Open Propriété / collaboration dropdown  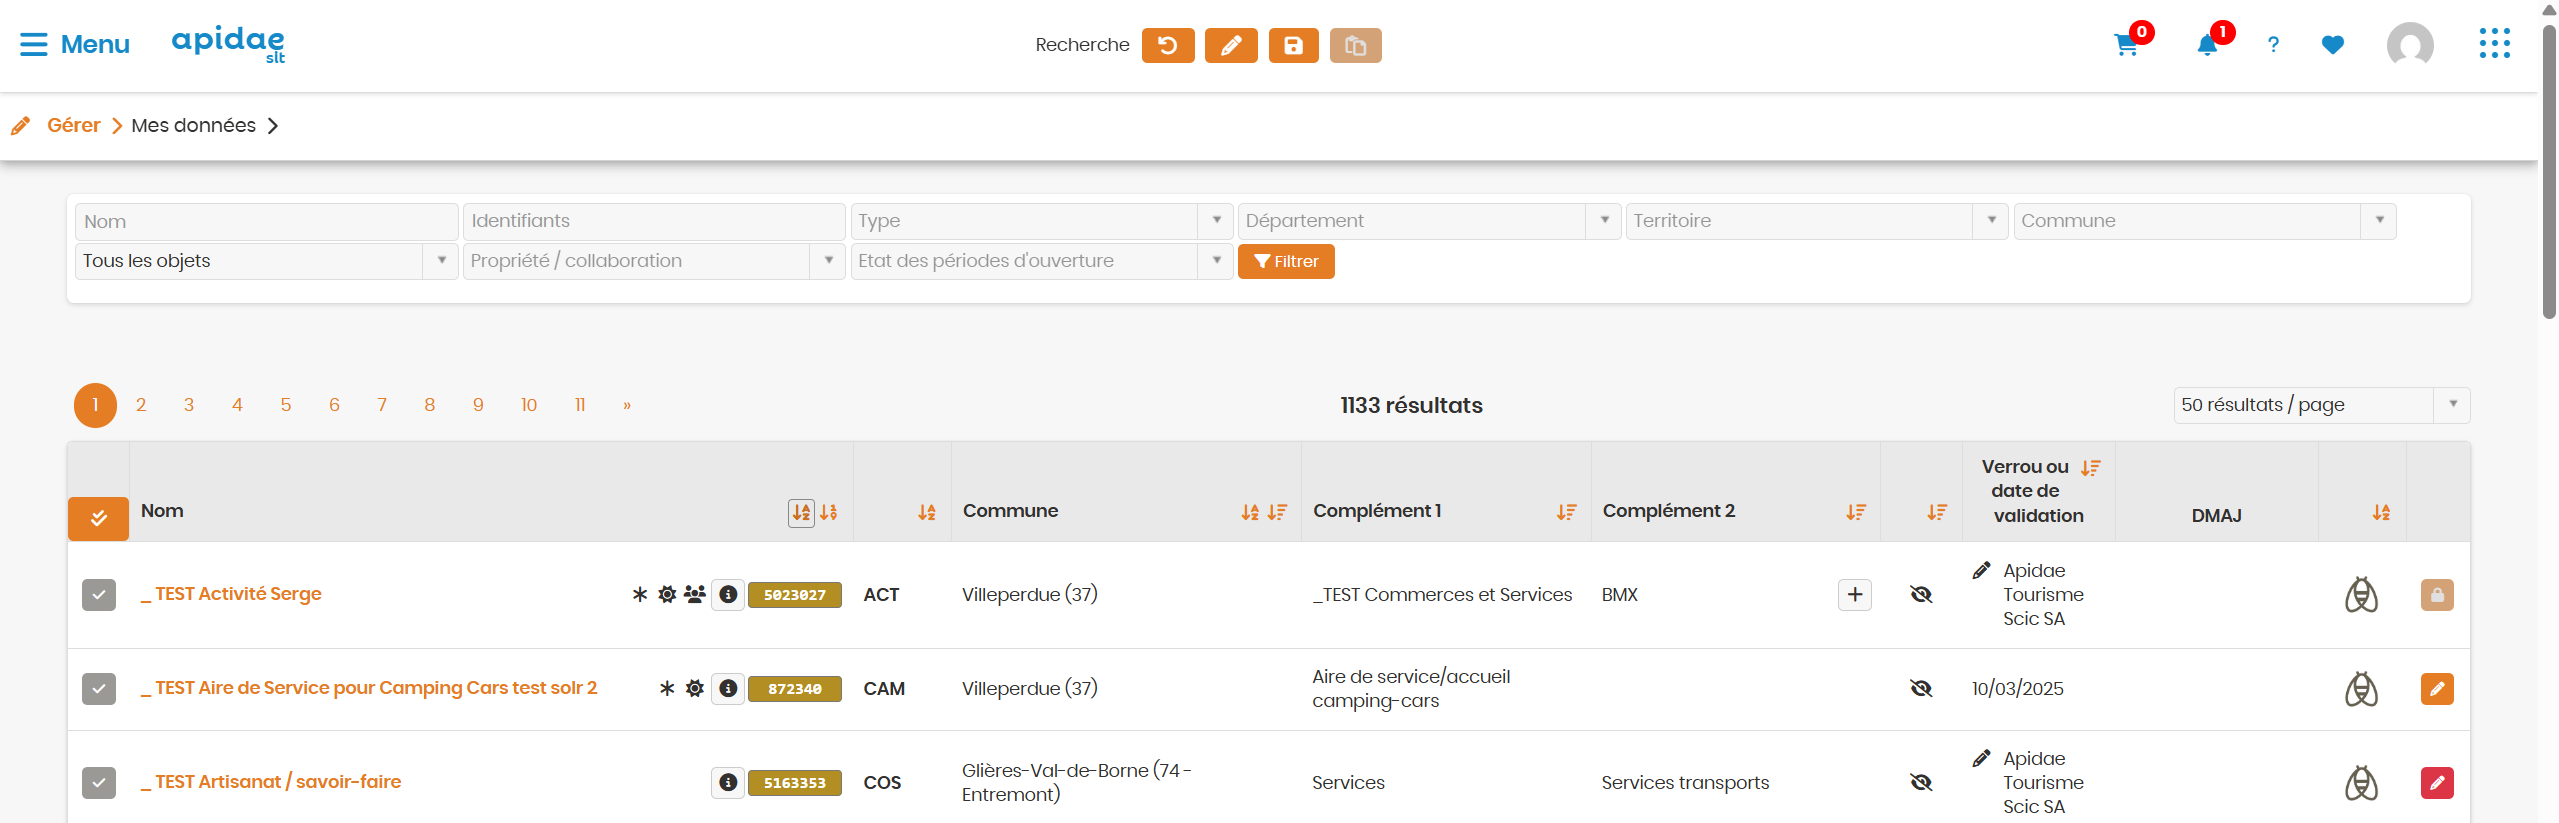coord(654,261)
